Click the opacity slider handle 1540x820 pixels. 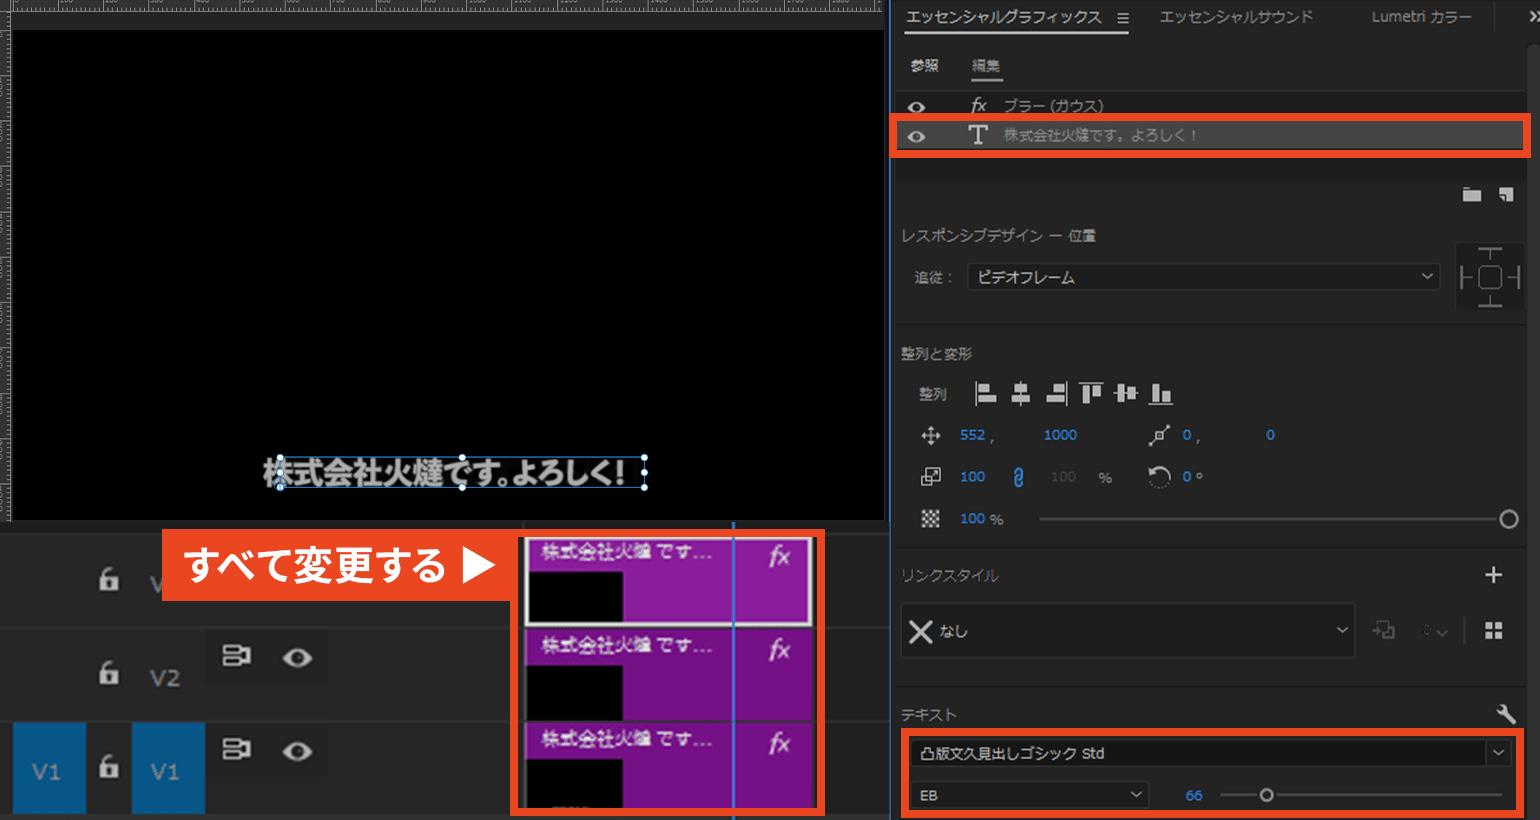coord(1509,519)
